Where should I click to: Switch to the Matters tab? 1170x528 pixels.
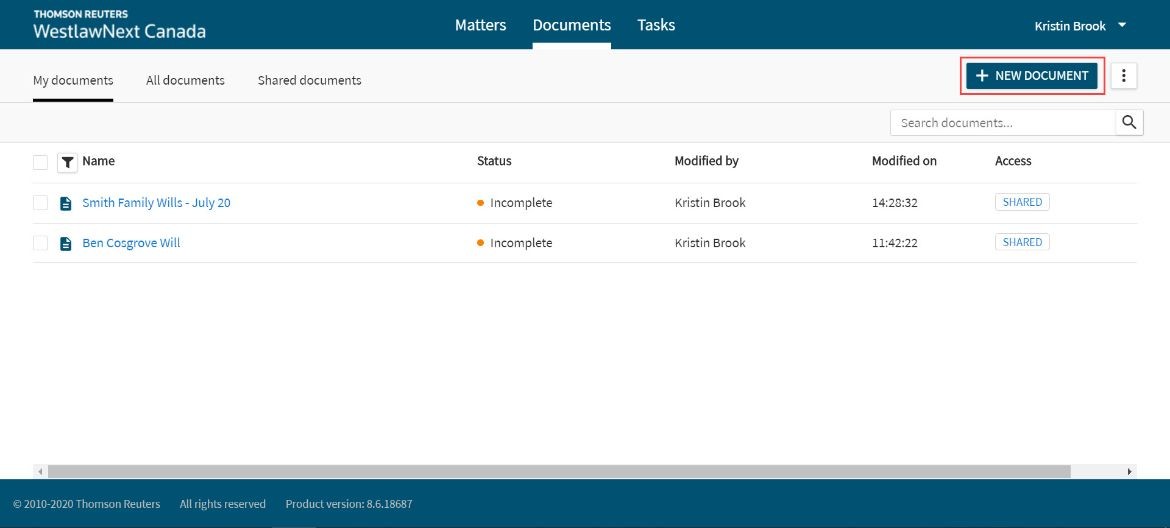481,25
